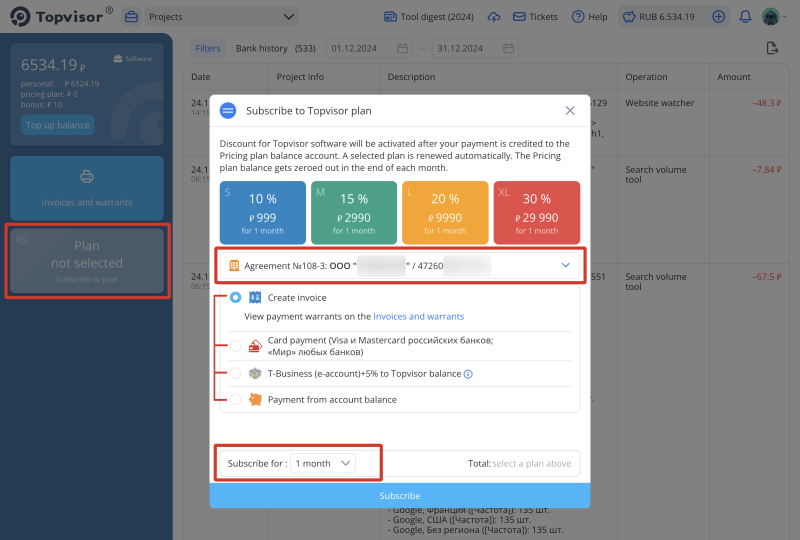Open Invoices and warrants sidebar card
Screen dimensions: 800x540
click(x=87, y=188)
